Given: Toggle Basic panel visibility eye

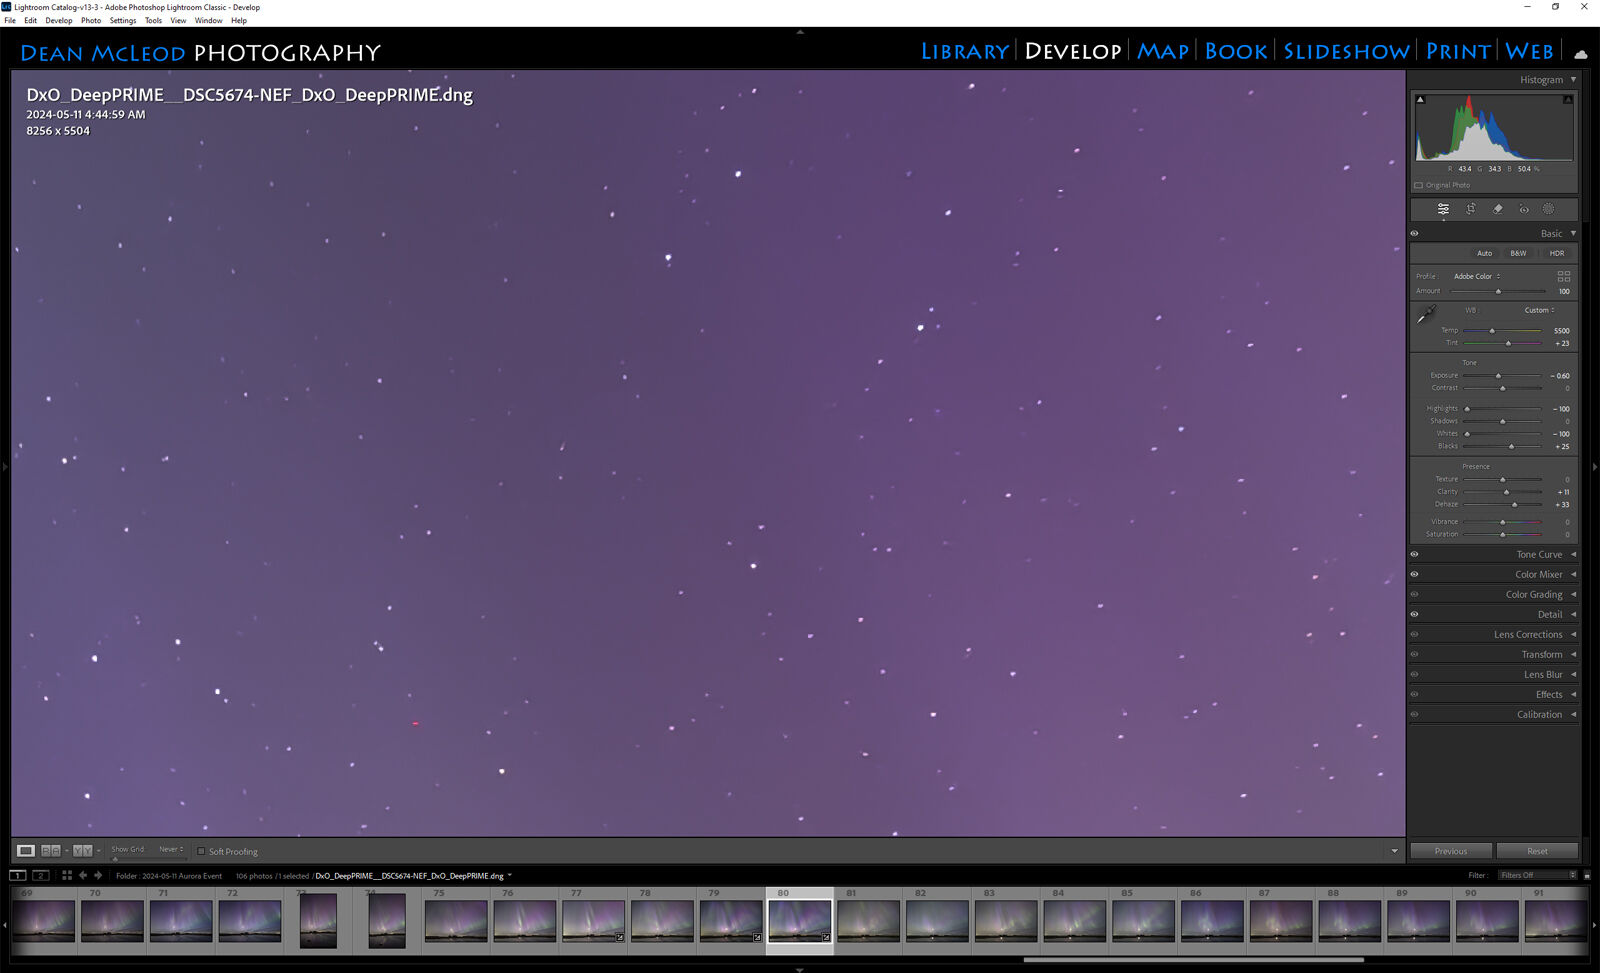Looking at the screenshot, I should point(1414,233).
